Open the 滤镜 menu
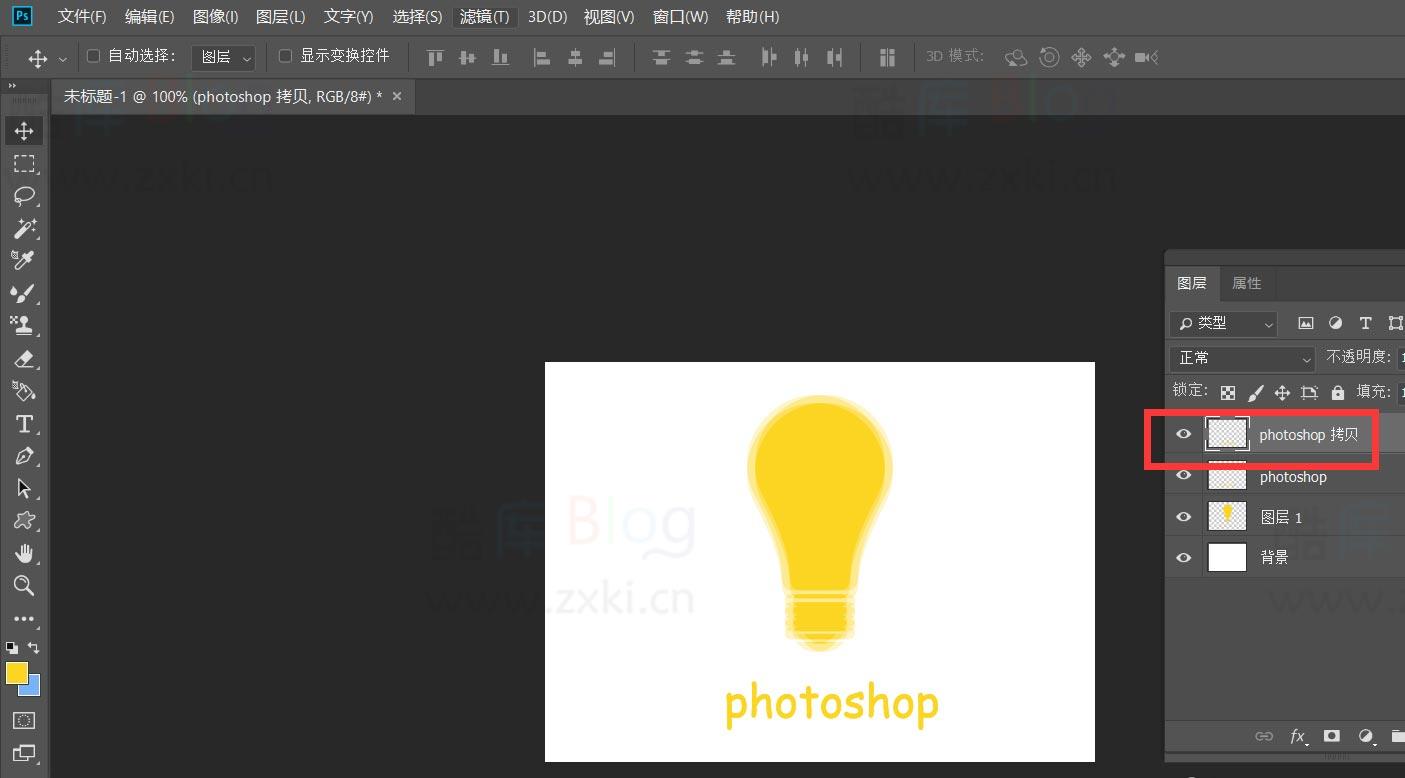This screenshot has height=778, width=1405. pos(484,16)
